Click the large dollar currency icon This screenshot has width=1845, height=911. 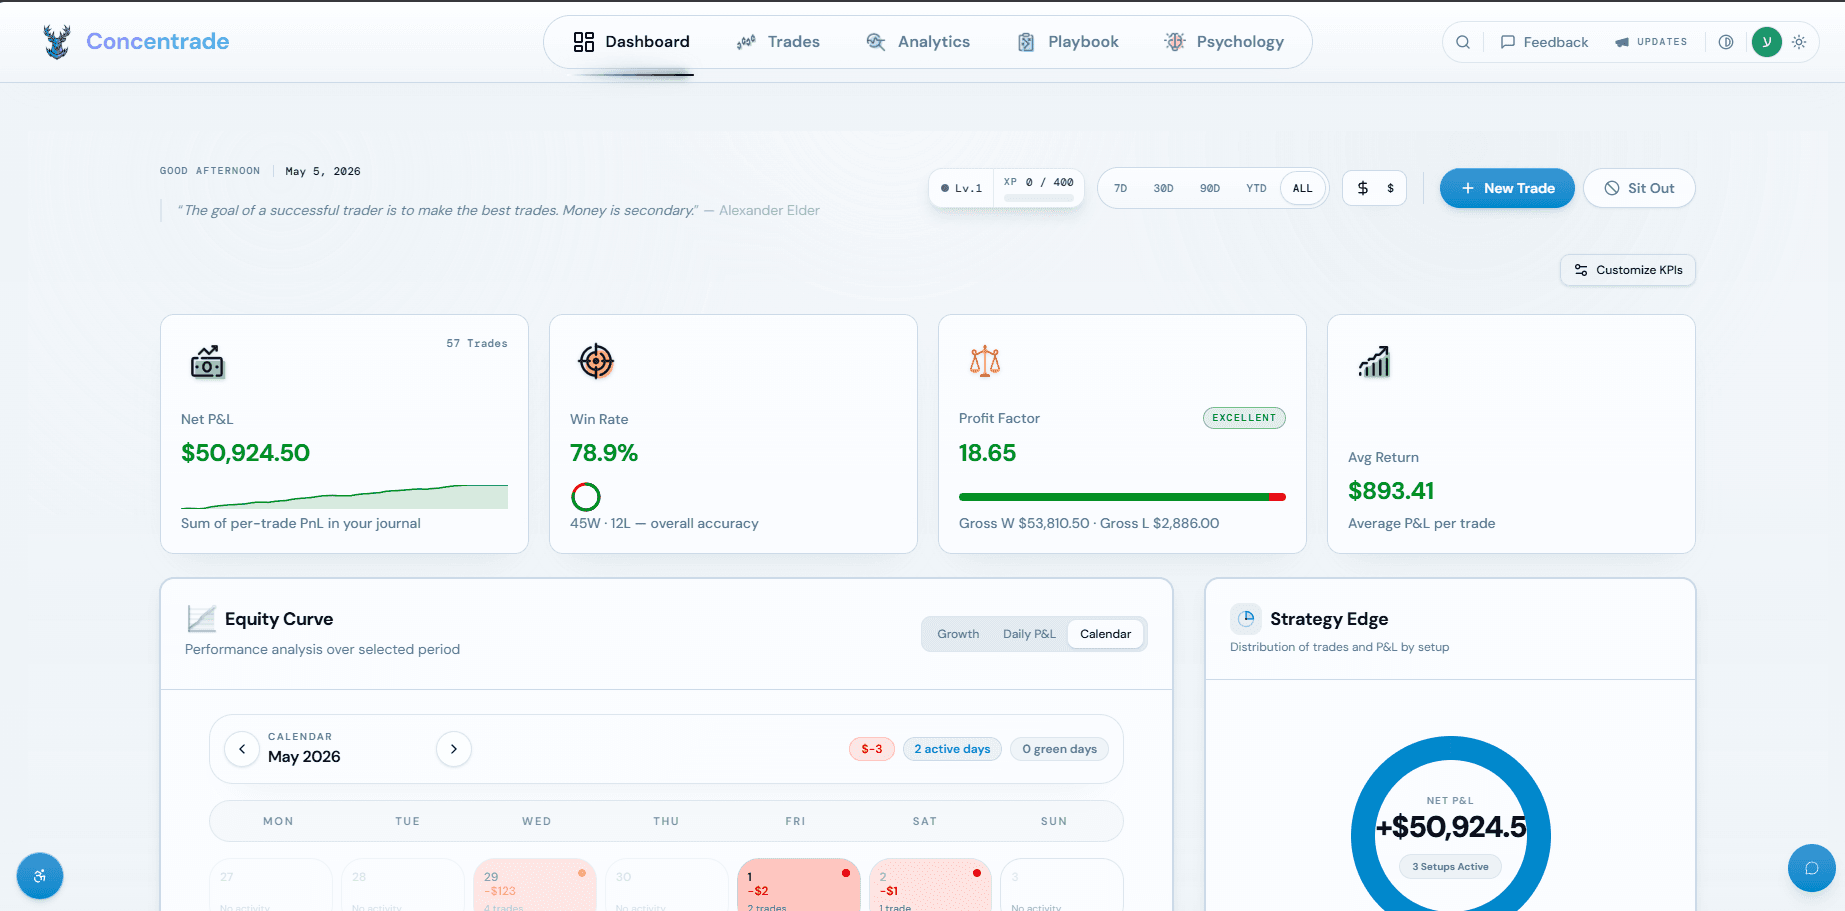pyautogui.click(x=1362, y=188)
